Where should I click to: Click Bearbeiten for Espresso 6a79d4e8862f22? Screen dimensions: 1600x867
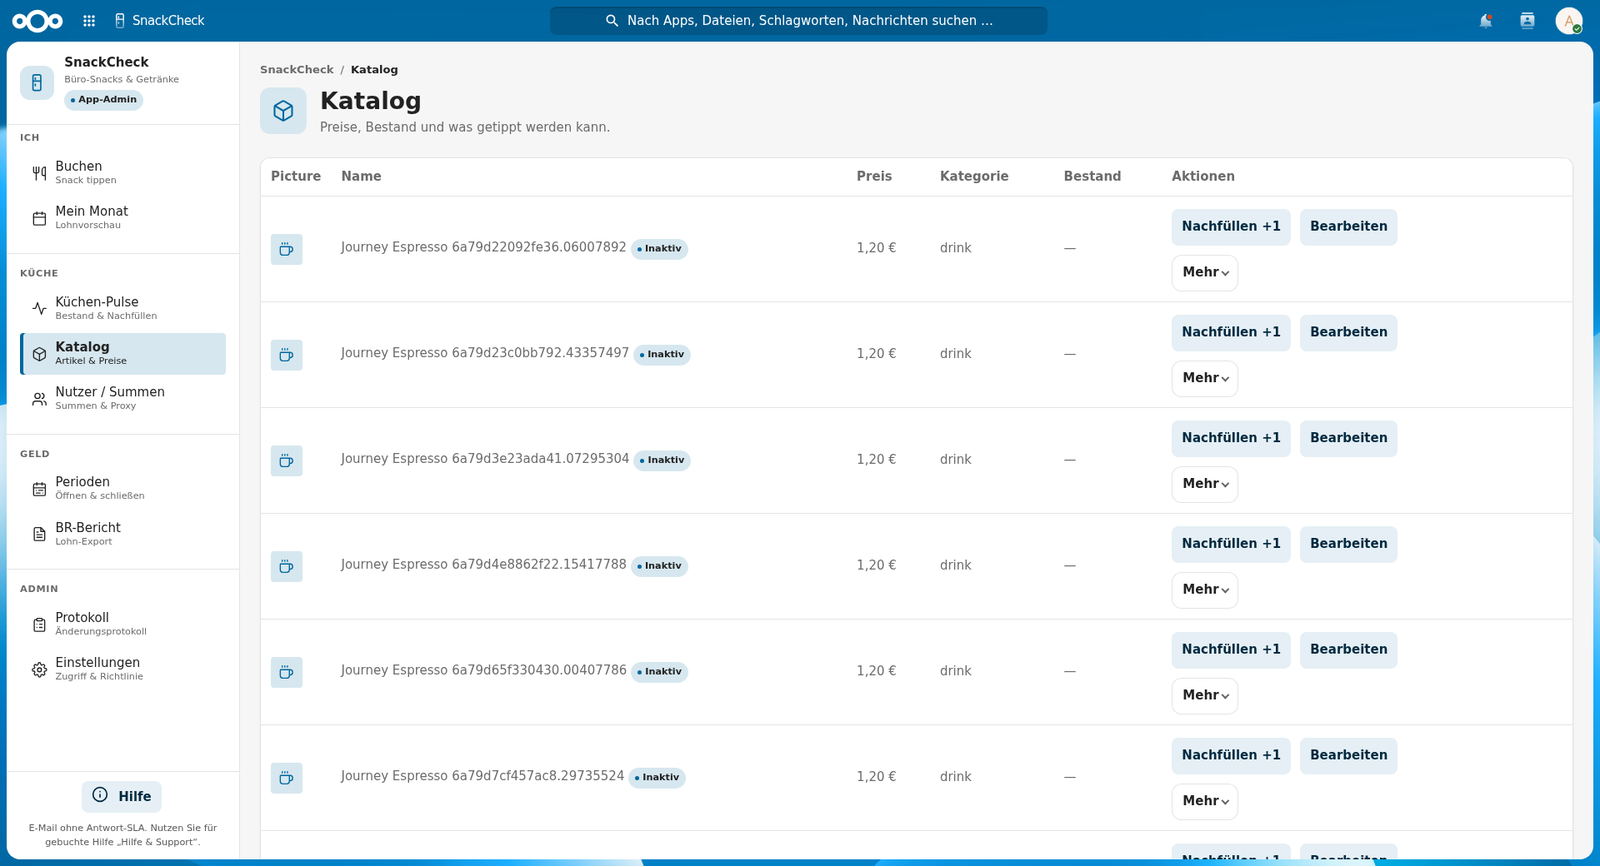(1349, 545)
